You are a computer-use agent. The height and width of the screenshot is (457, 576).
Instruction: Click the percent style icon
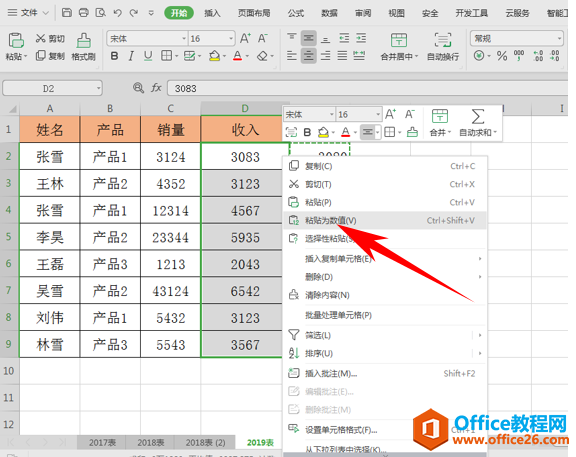(502, 56)
